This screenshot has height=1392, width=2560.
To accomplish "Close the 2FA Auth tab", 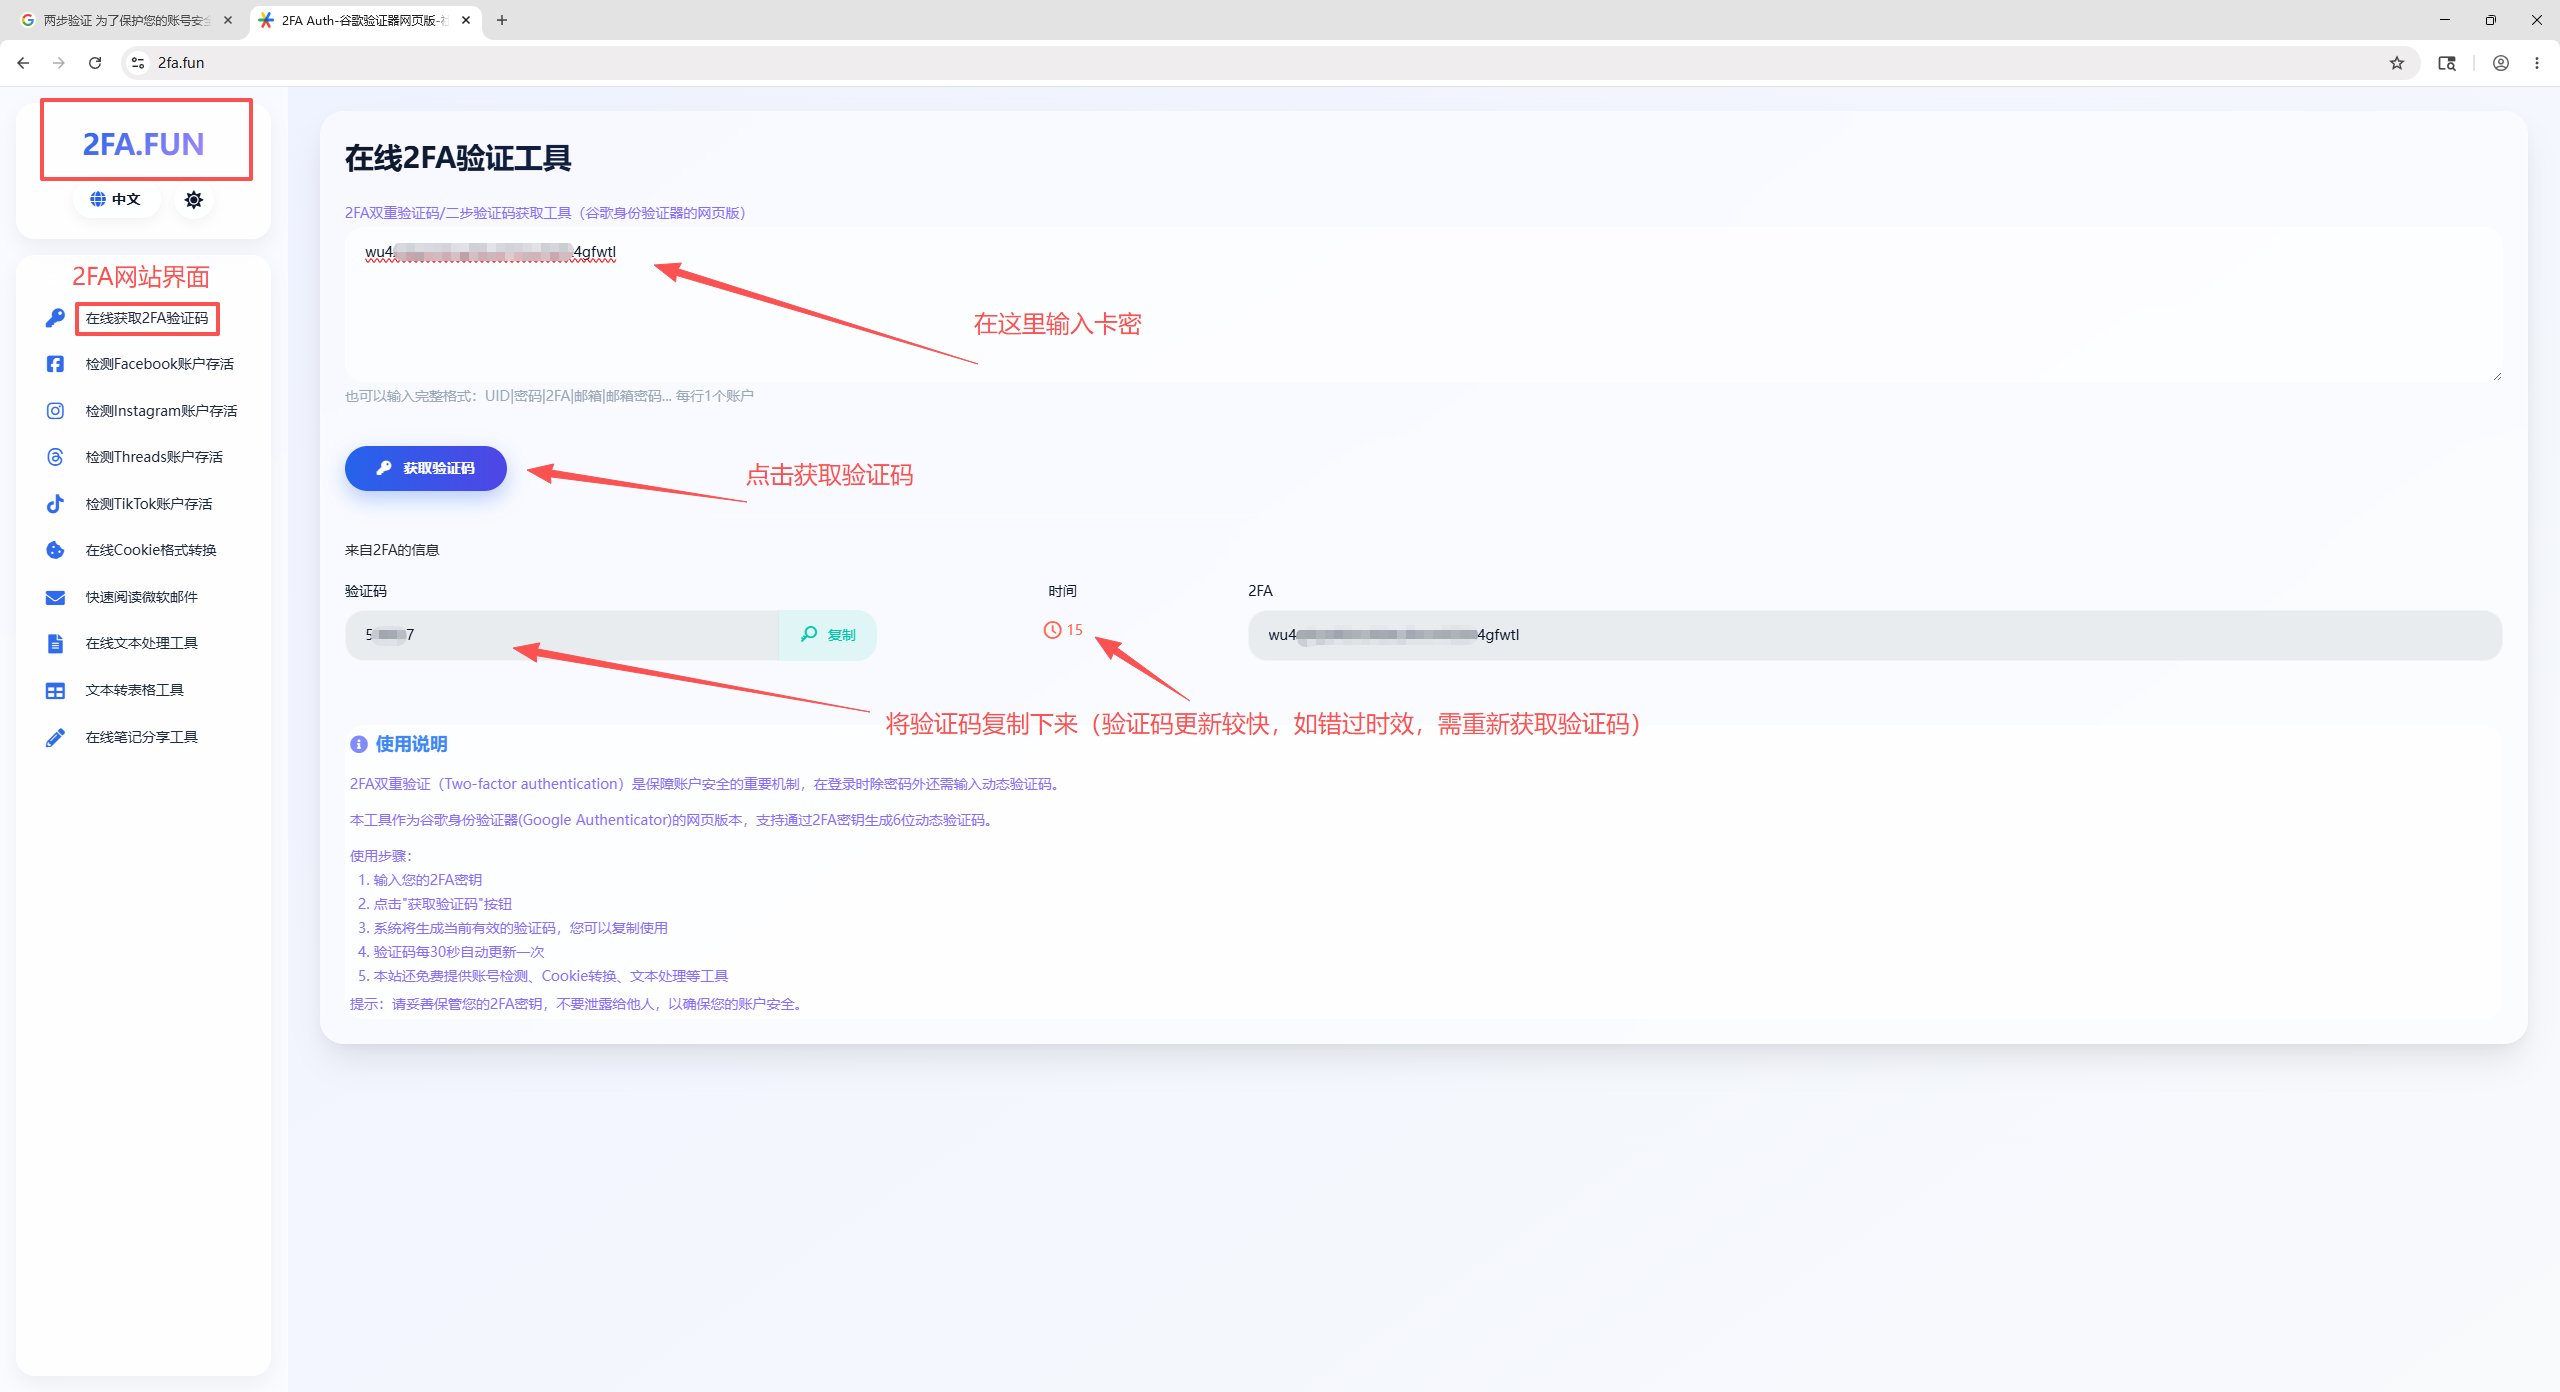I will point(466,20).
